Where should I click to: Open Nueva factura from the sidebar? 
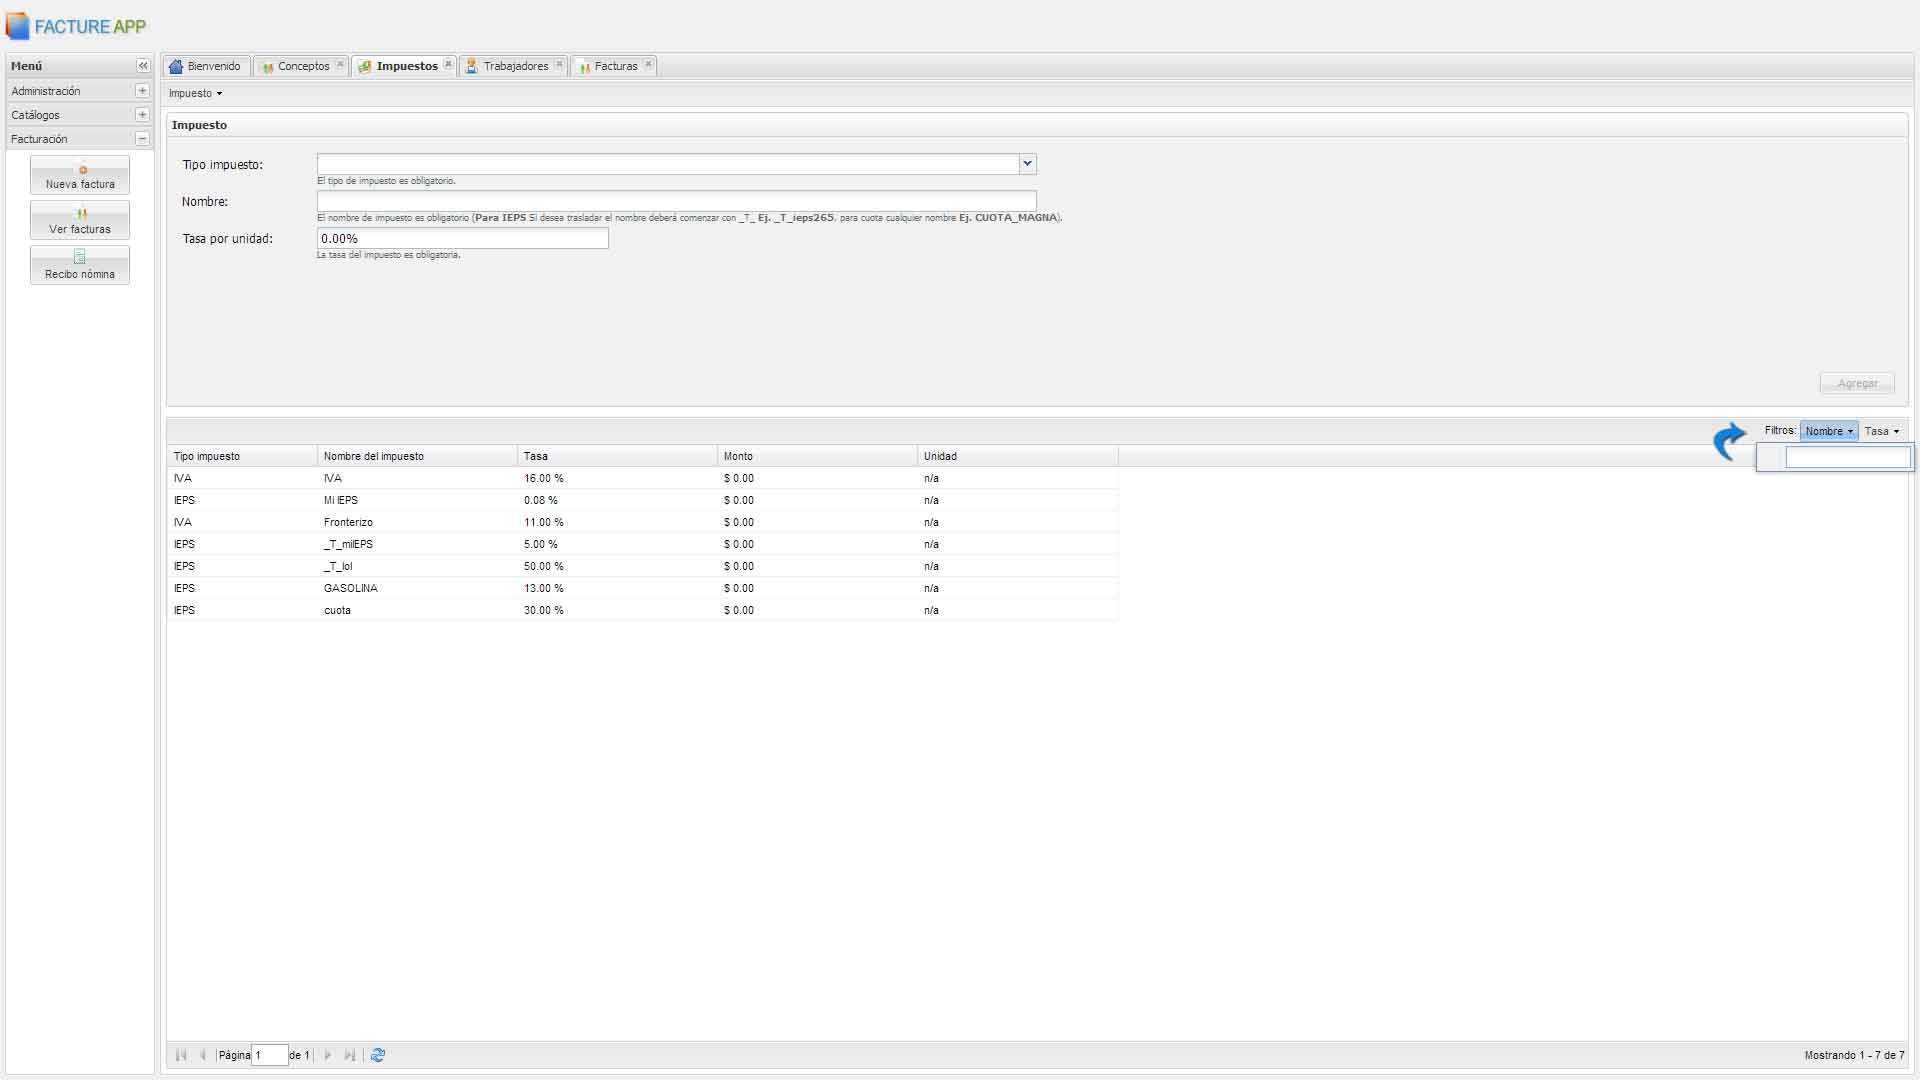point(80,176)
